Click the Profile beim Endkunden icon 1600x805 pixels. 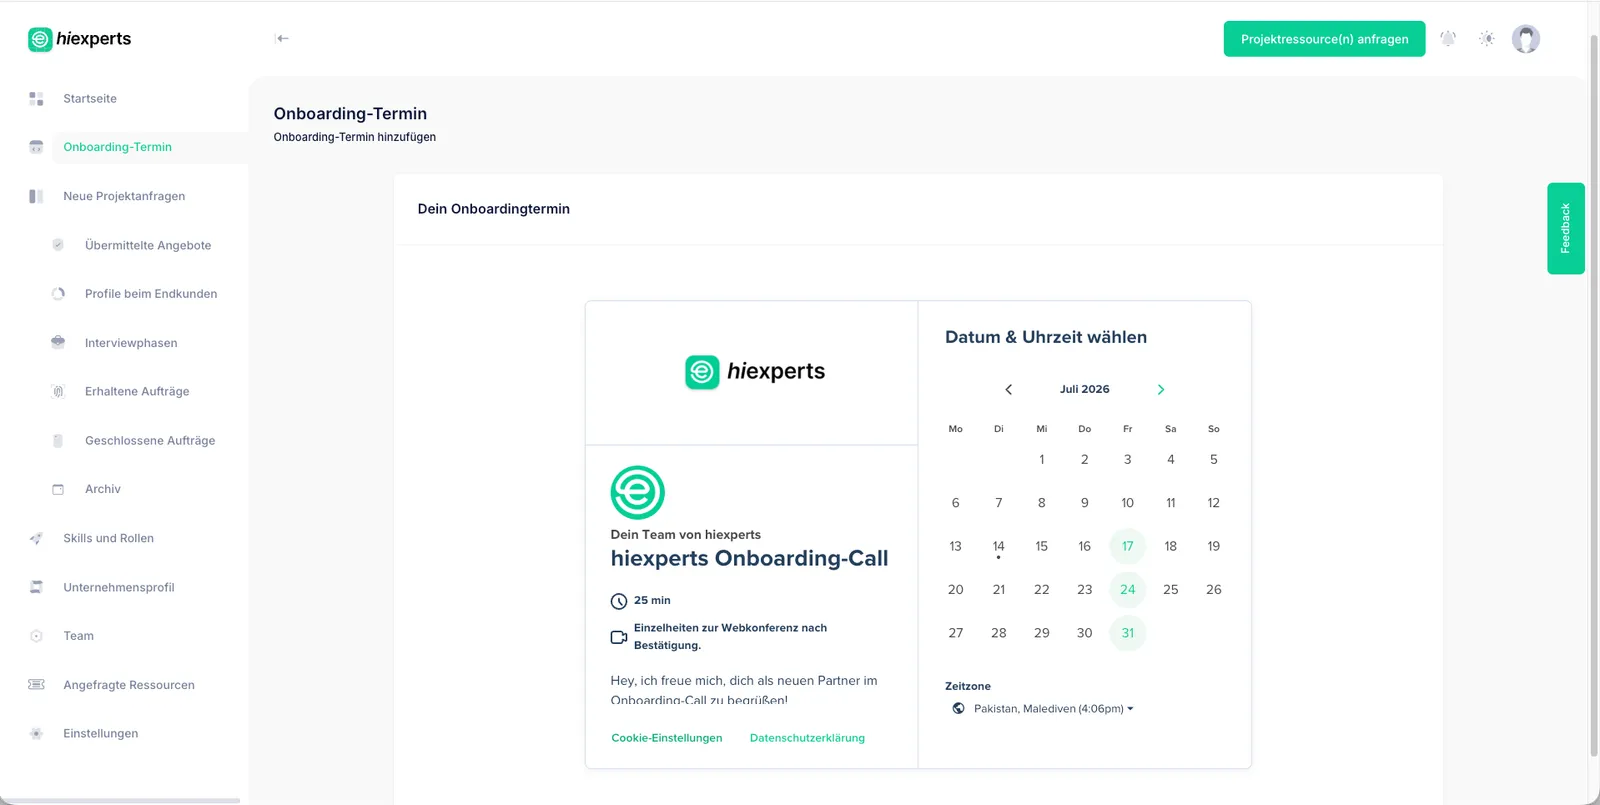tap(58, 294)
